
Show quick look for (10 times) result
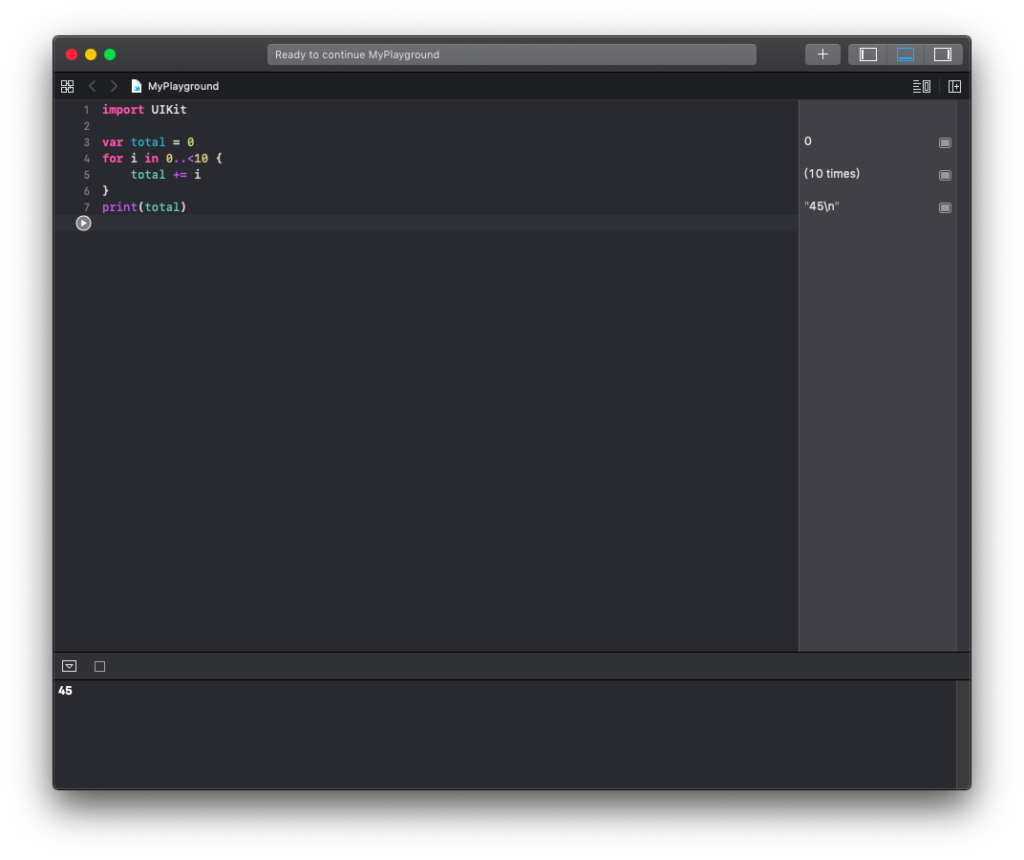pos(944,175)
